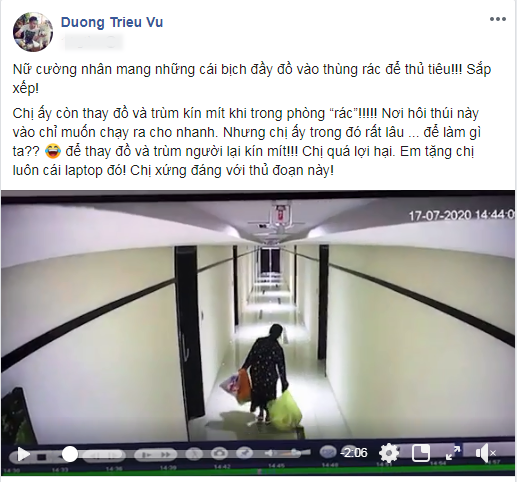Click Duong Trieu Vu profile picture
The width and height of the screenshot is (517, 482).
coord(33,32)
